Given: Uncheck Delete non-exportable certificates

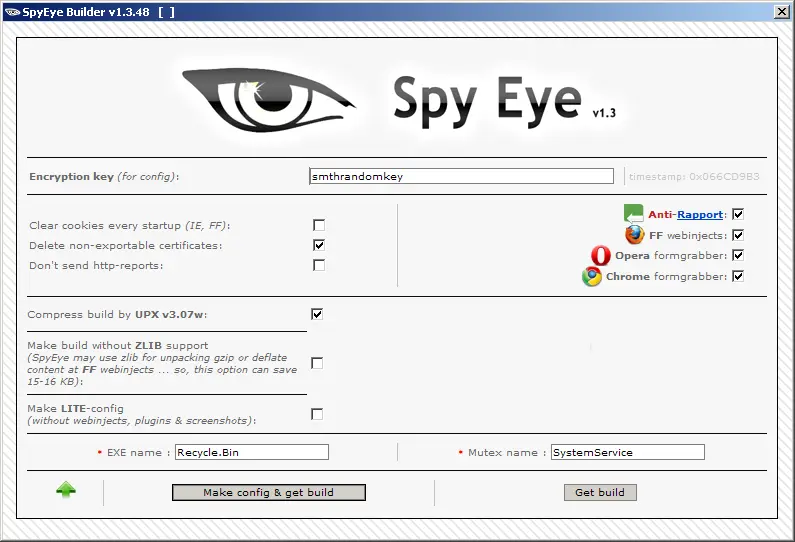Looking at the screenshot, I should click(x=318, y=245).
